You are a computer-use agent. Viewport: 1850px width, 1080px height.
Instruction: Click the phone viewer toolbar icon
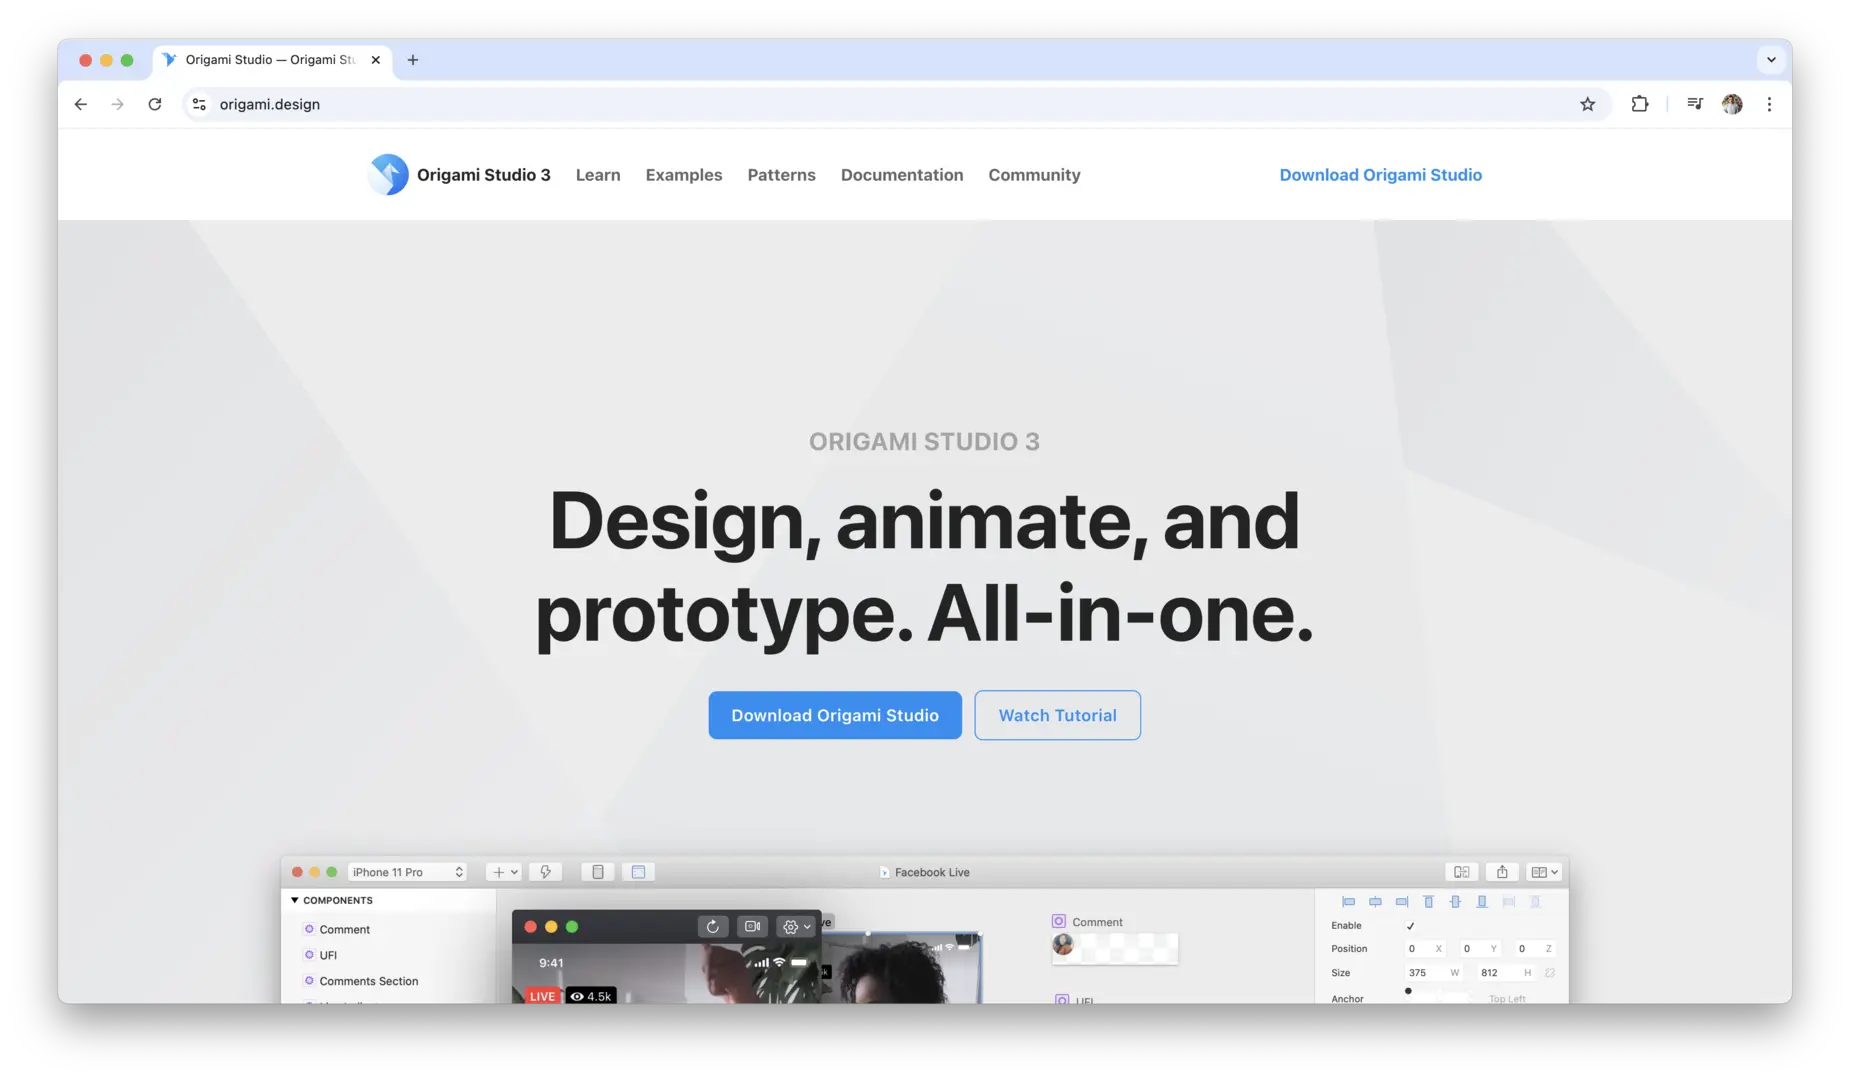point(598,872)
